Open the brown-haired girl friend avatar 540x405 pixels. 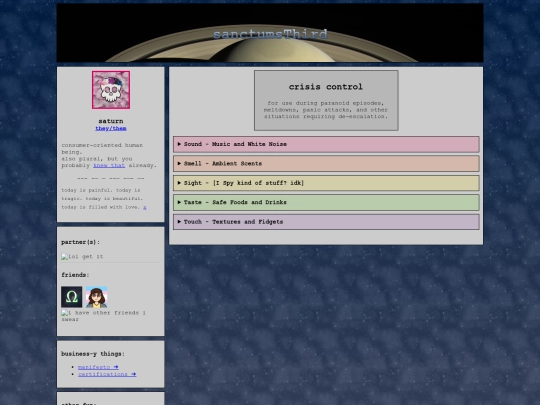coord(96,297)
